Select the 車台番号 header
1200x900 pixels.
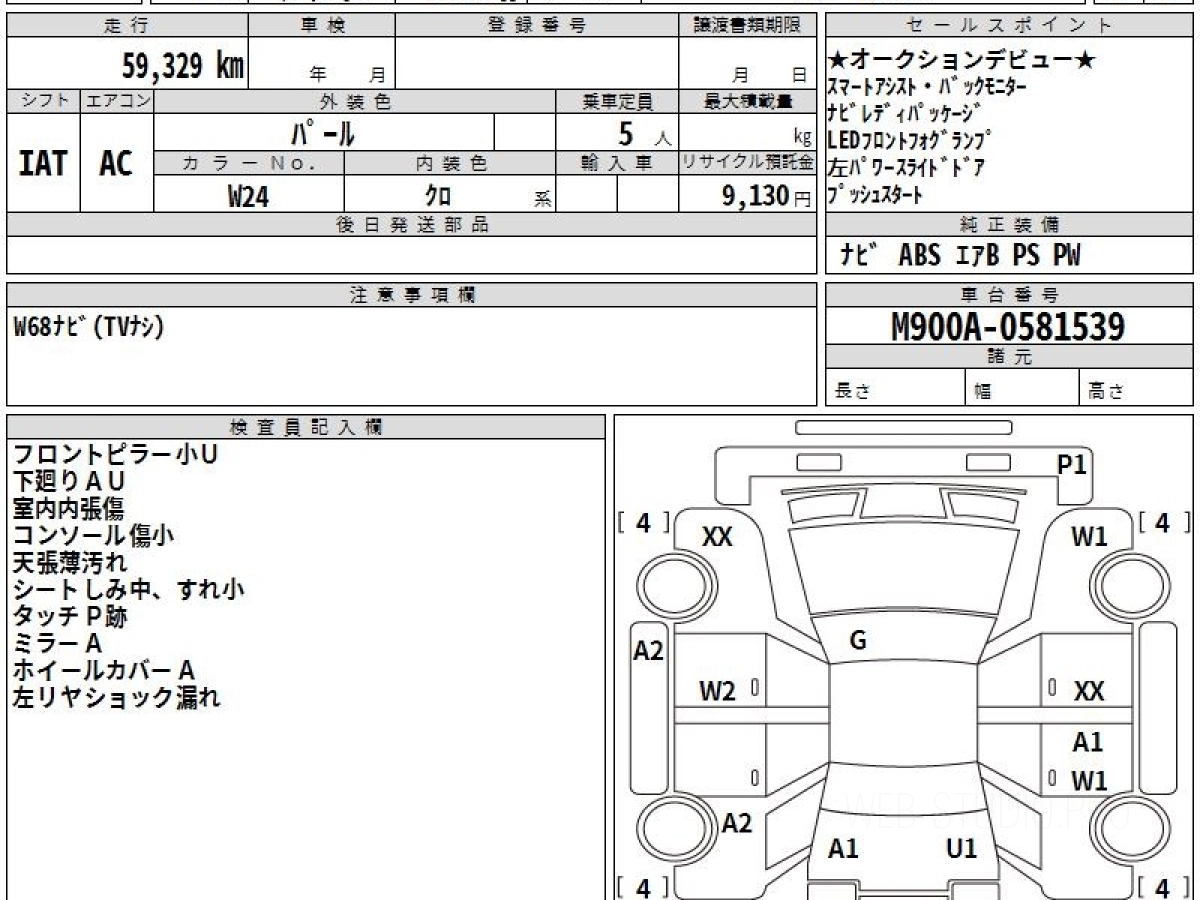pos(1009,295)
